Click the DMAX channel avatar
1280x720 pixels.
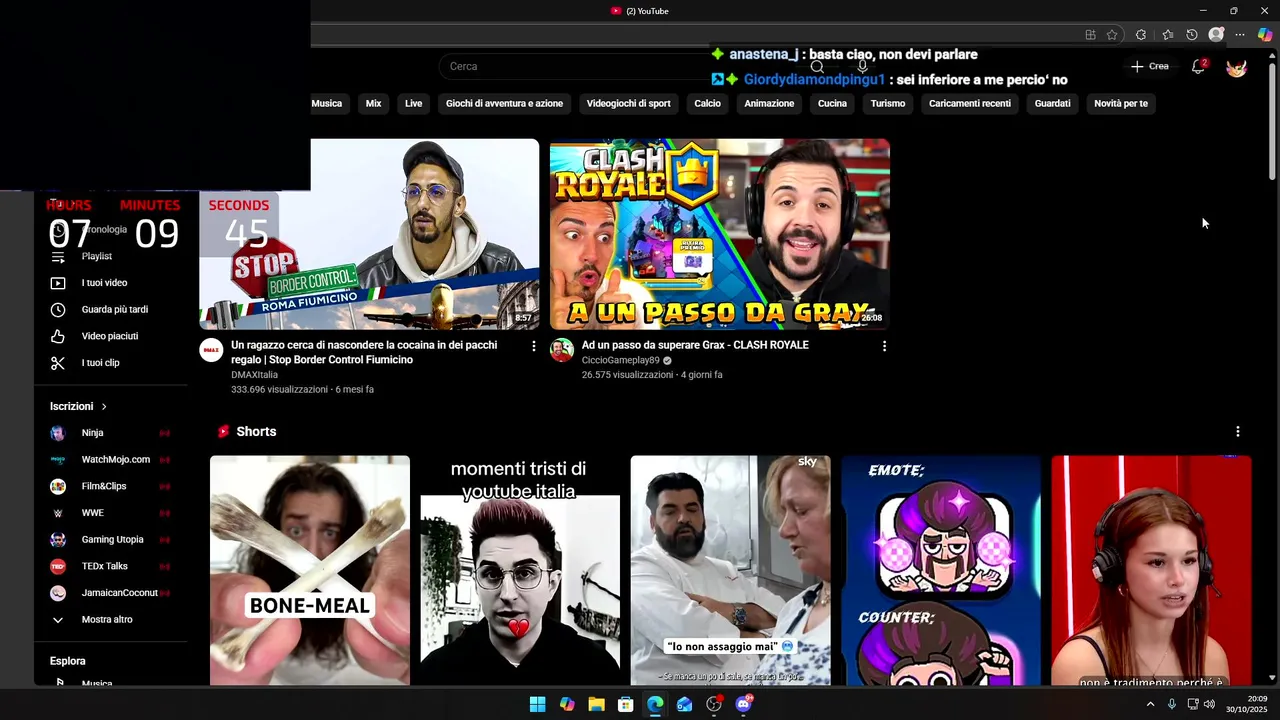click(x=211, y=350)
